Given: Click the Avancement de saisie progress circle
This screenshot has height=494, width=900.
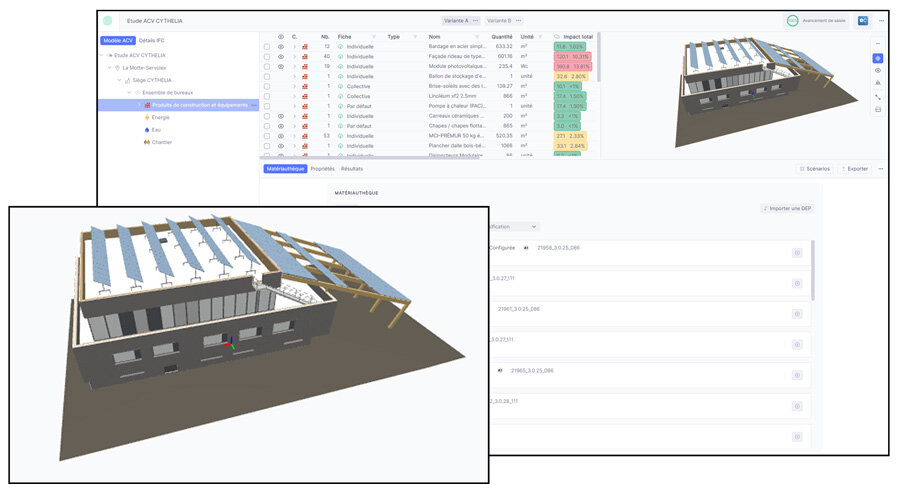Looking at the screenshot, I should (792, 20).
